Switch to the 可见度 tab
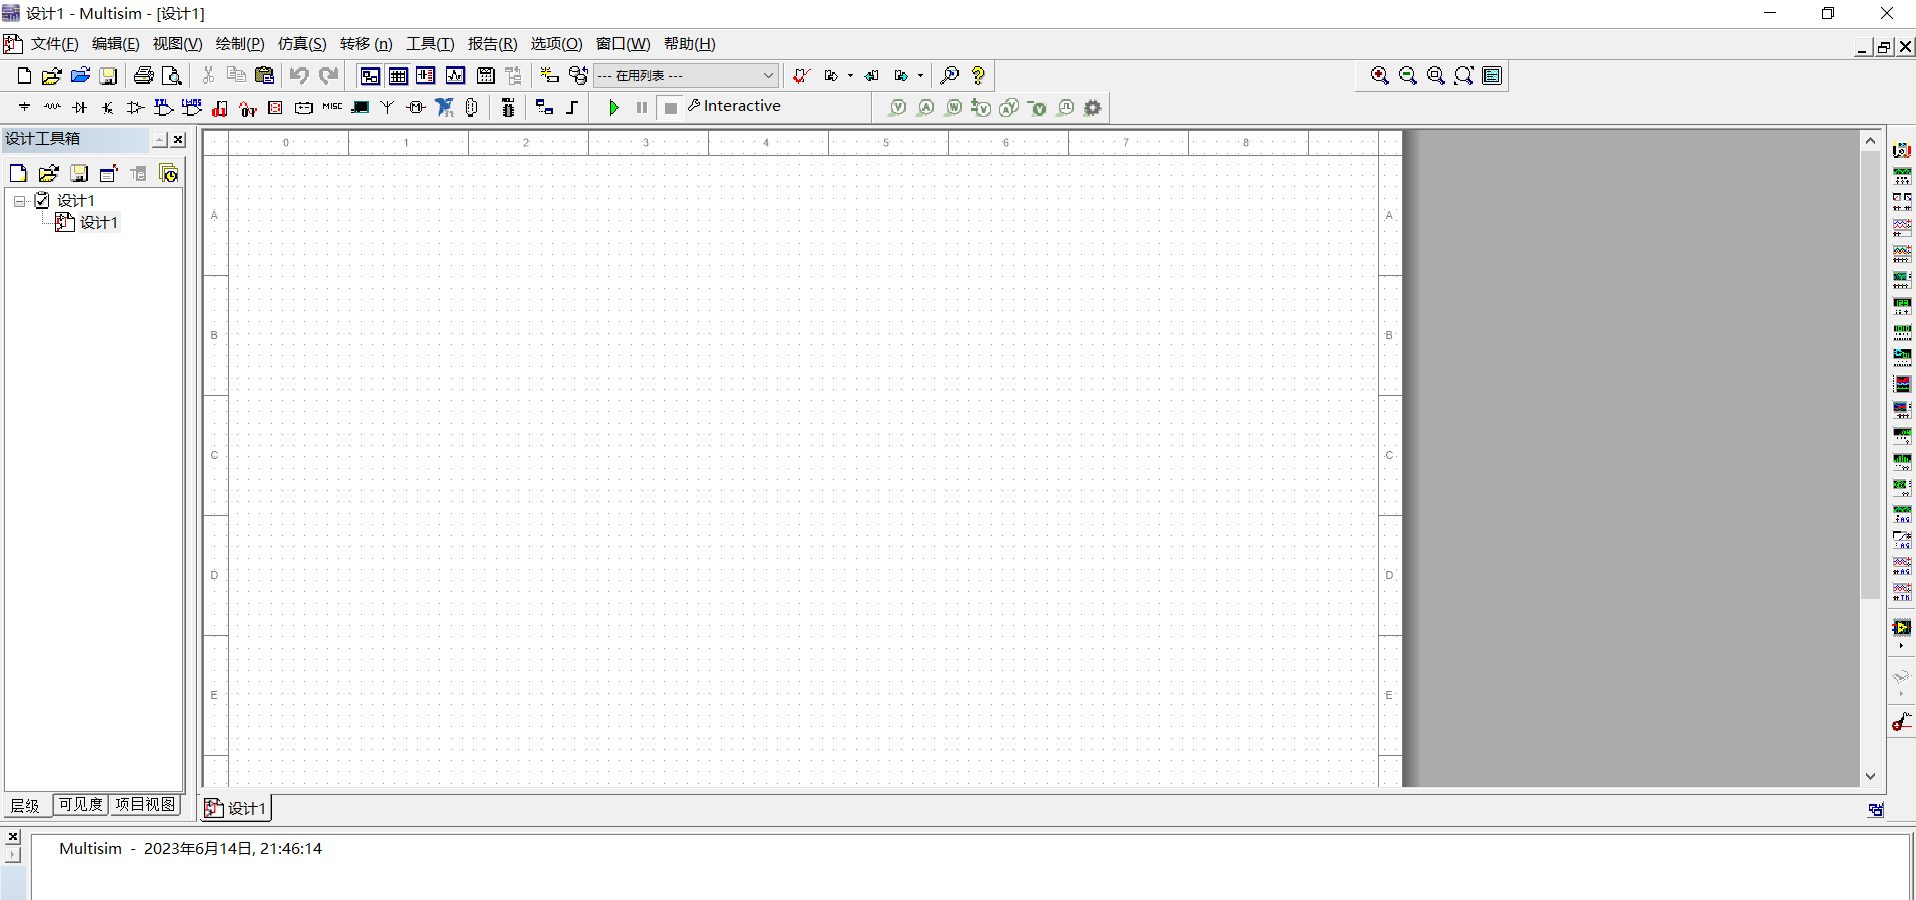Viewport: 1916px width, 900px height. (81, 805)
